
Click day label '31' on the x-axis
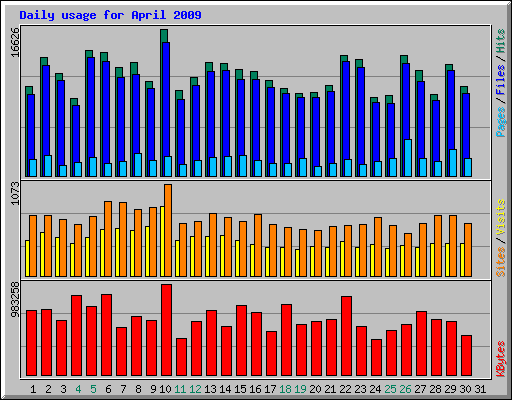pyautogui.click(x=480, y=389)
